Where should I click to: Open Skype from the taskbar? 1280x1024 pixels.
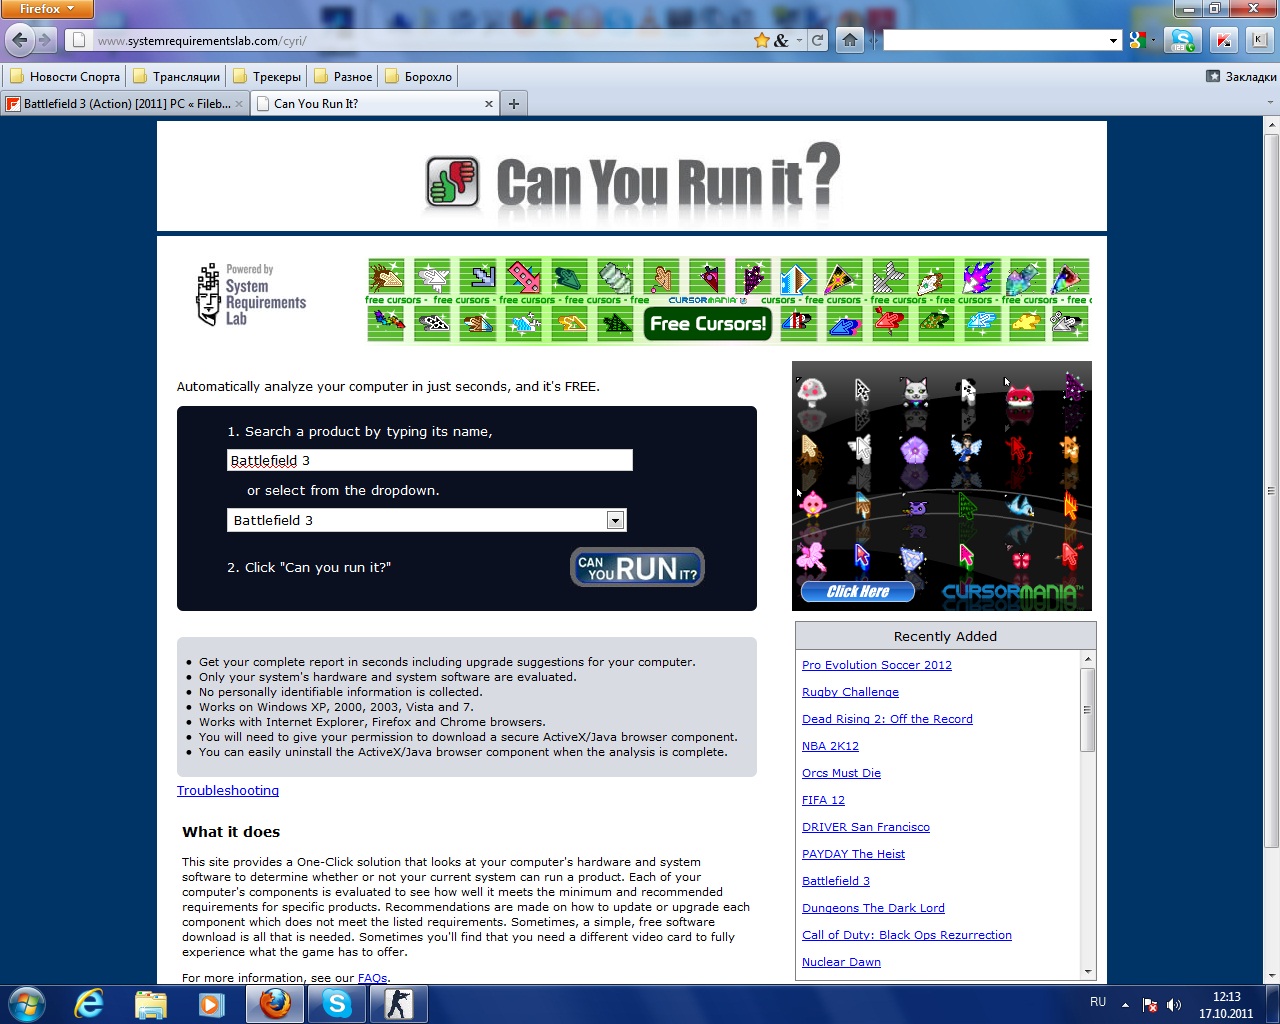click(x=337, y=1004)
